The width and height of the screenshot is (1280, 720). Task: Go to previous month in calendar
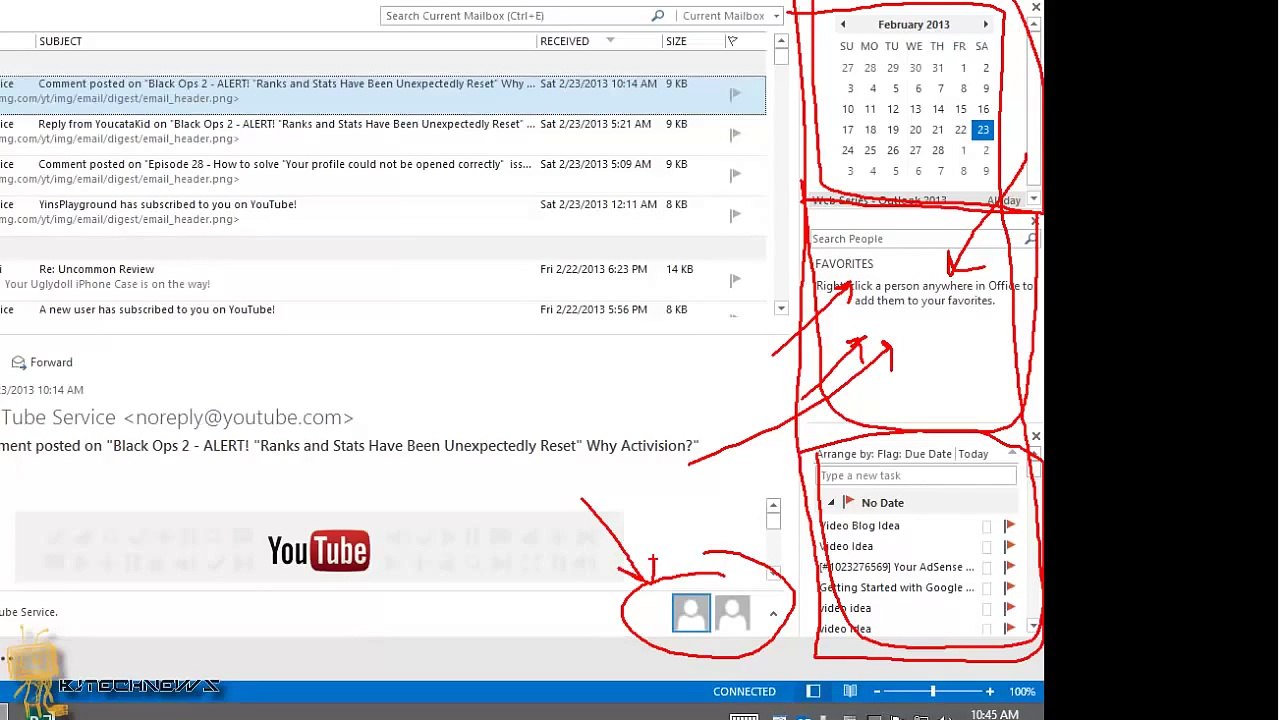tap(843, 24)
